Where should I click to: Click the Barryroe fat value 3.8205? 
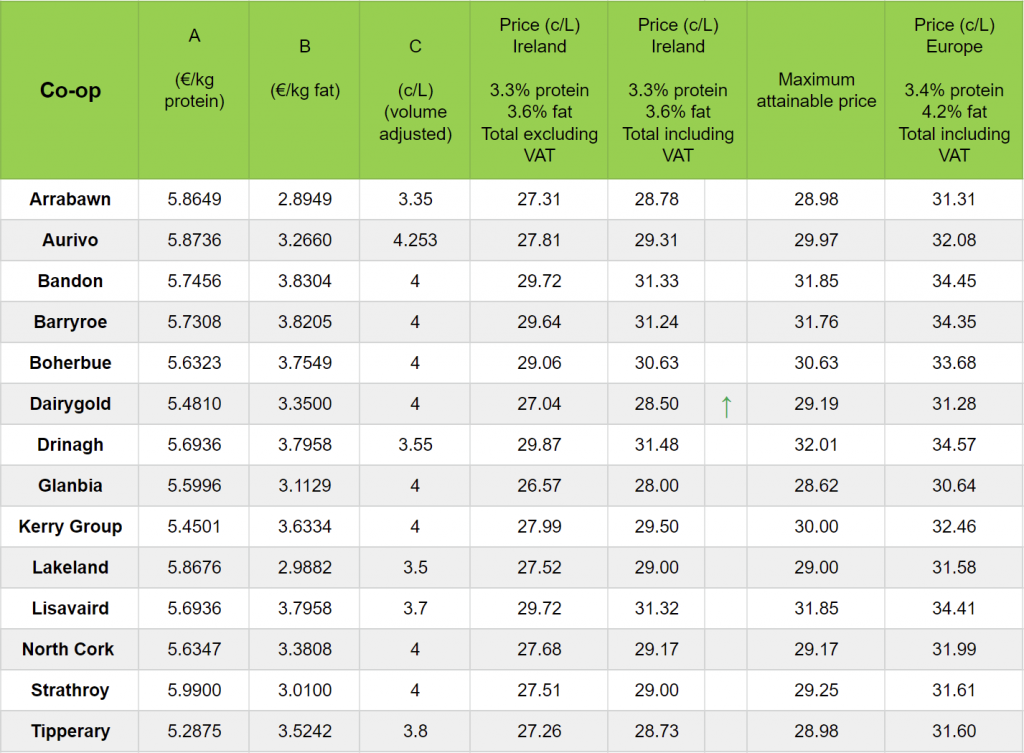[305, 322]
